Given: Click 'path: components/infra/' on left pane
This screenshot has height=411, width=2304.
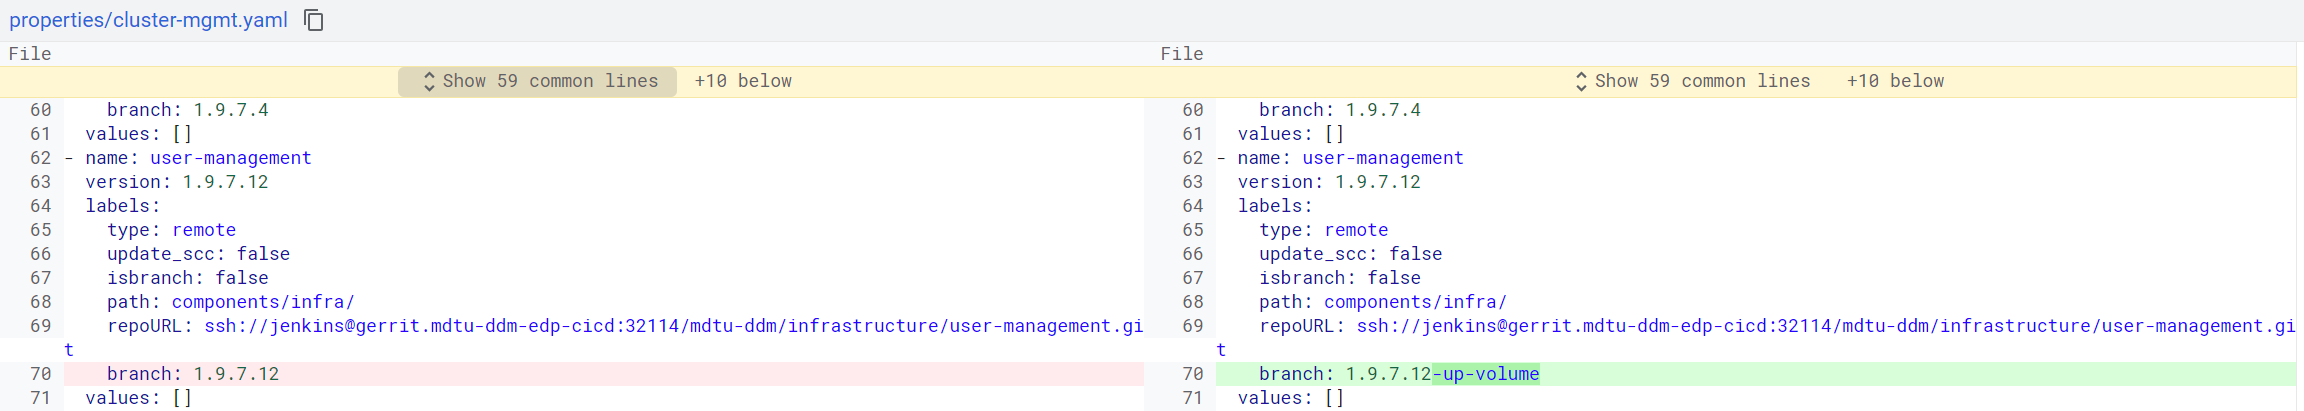Looking at the screenshot, I should point(231,302).
